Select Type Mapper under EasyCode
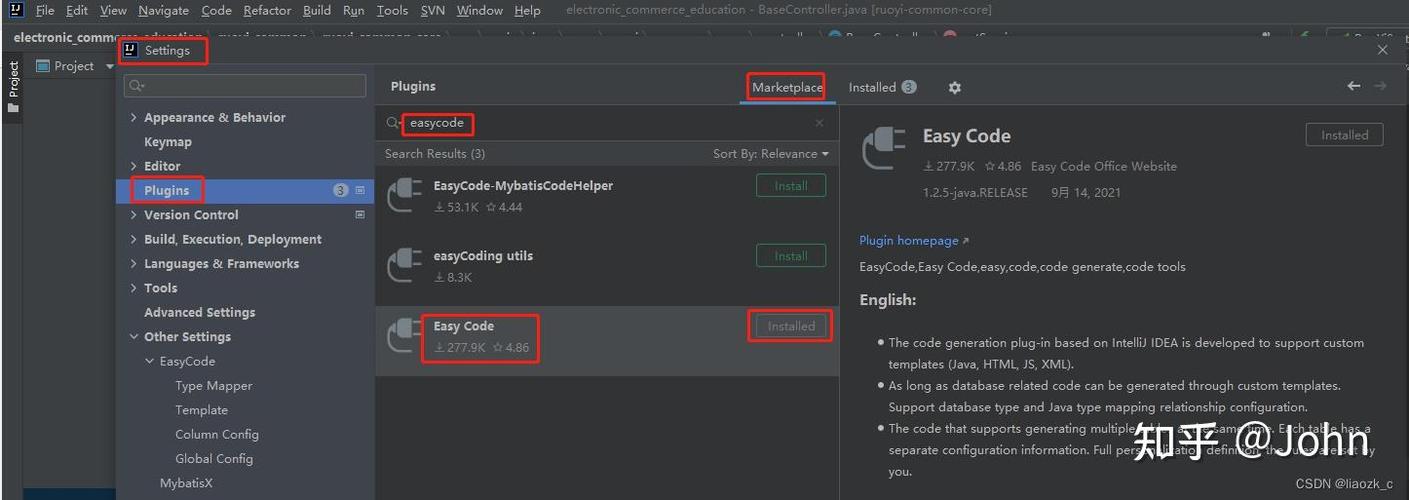Screen dimensions: 1409x500 coord(213,386)
